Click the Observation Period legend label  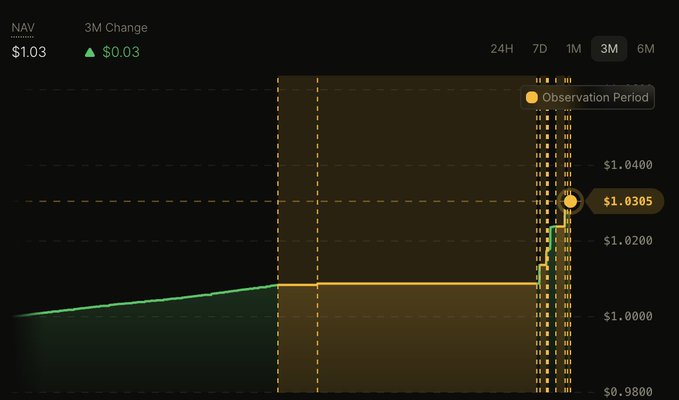(x=595, y=97)
